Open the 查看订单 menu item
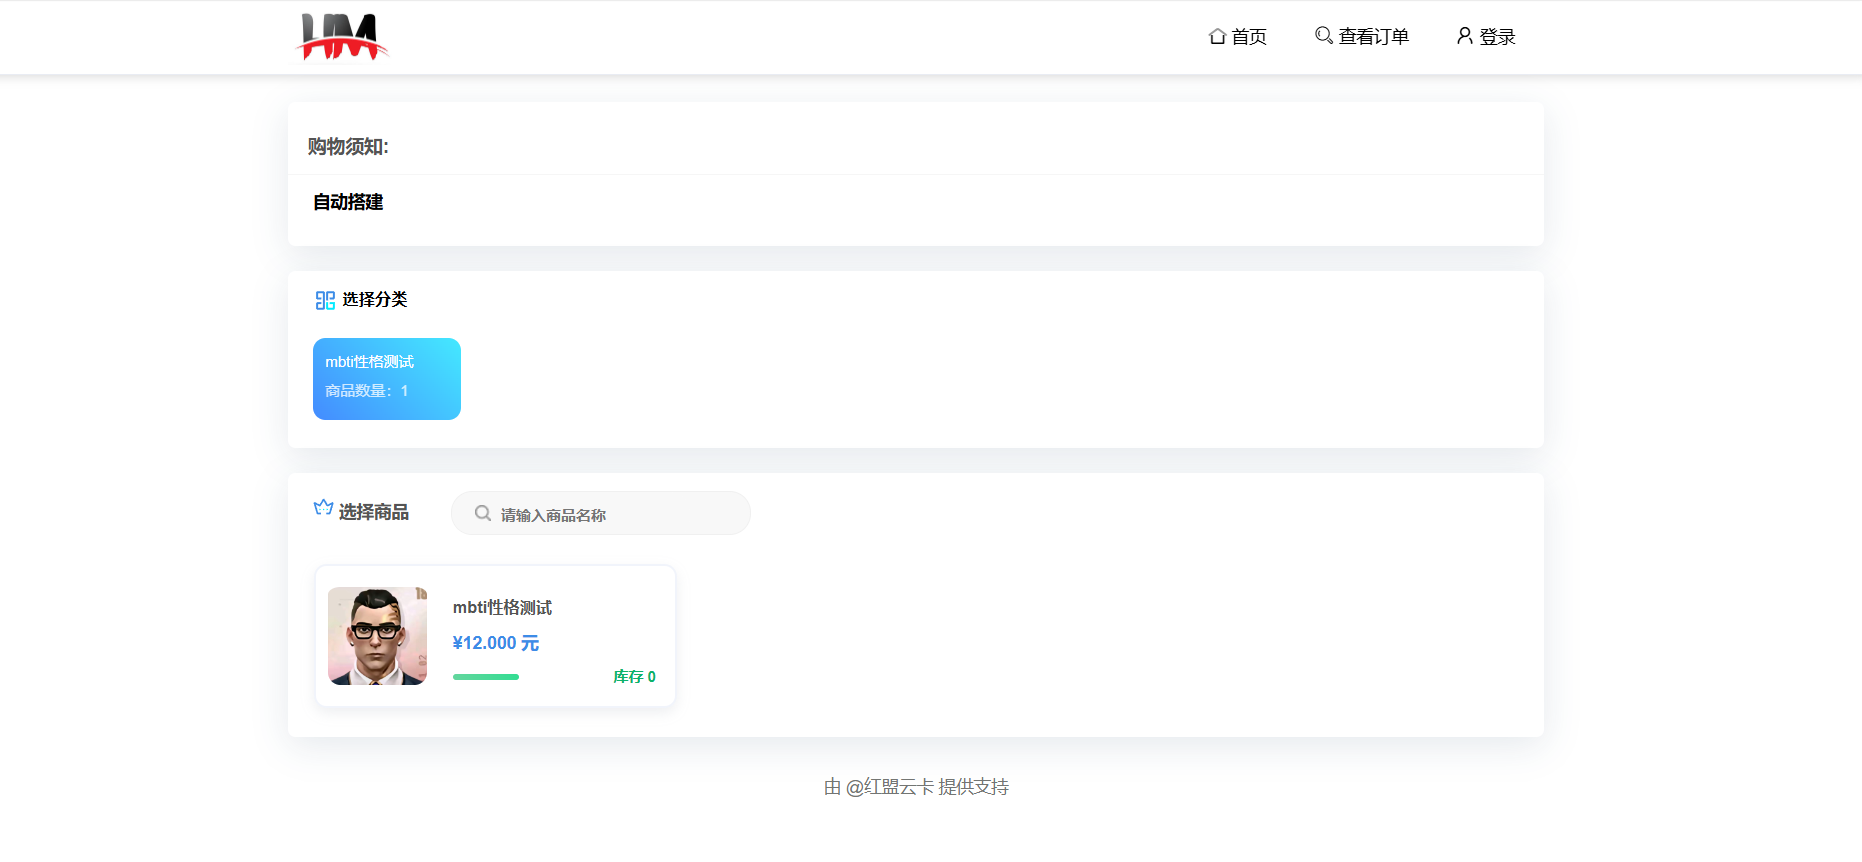Viewport: 1862px width, 862px height. pyautogui.click(x=1373, y=37)
